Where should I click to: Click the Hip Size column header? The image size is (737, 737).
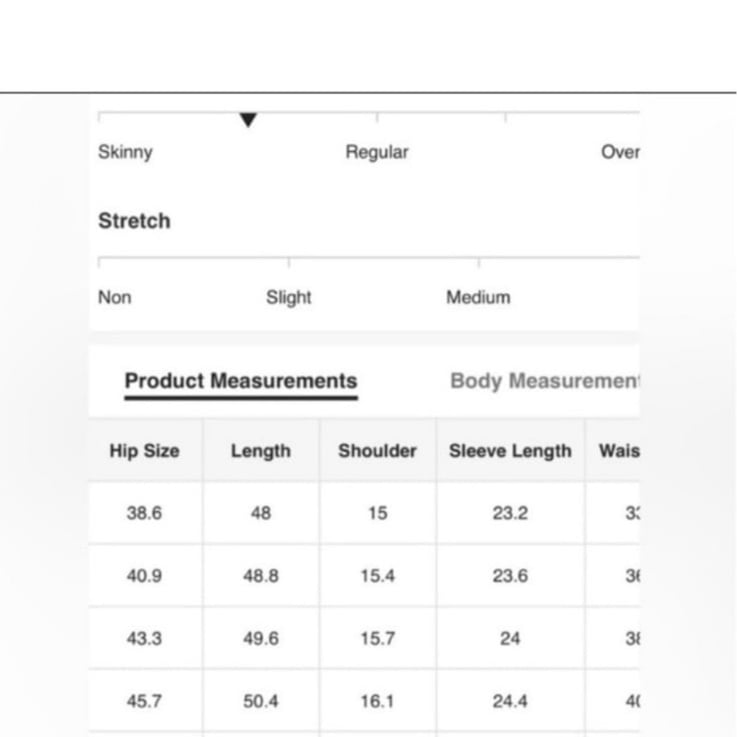pos(145,450)
